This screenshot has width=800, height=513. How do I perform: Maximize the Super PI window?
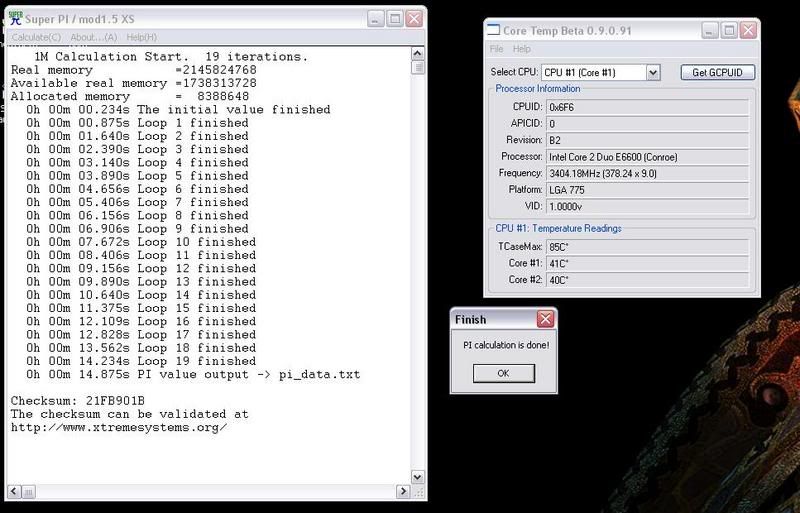tap(395, 19)
